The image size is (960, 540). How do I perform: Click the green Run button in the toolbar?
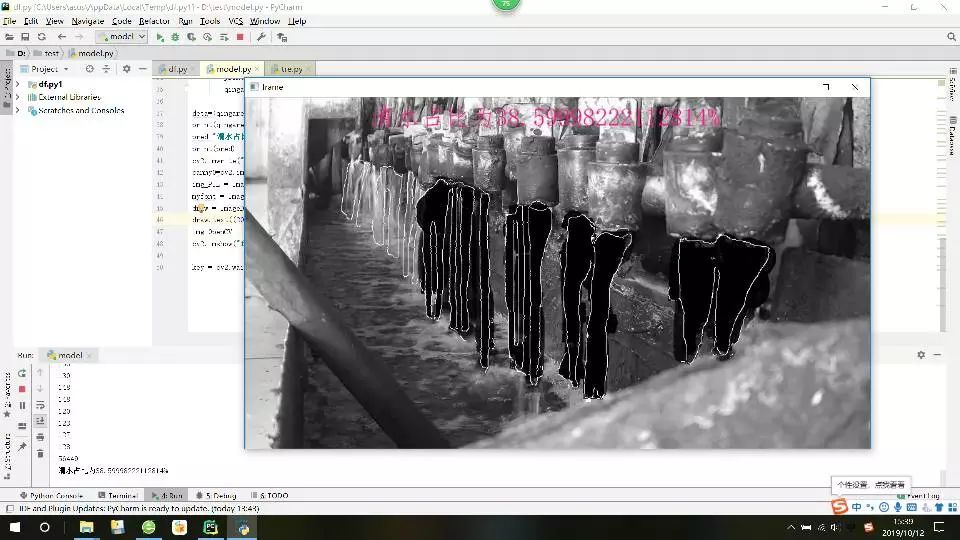[x=160, y=37]
